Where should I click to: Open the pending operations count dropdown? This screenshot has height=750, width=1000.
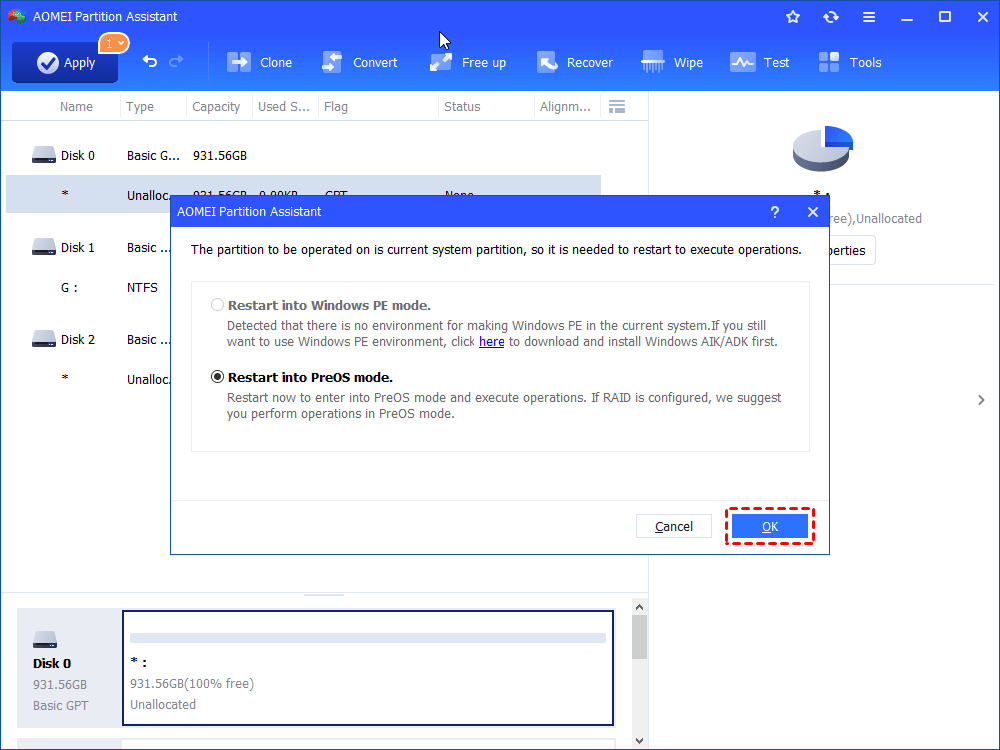114,43
